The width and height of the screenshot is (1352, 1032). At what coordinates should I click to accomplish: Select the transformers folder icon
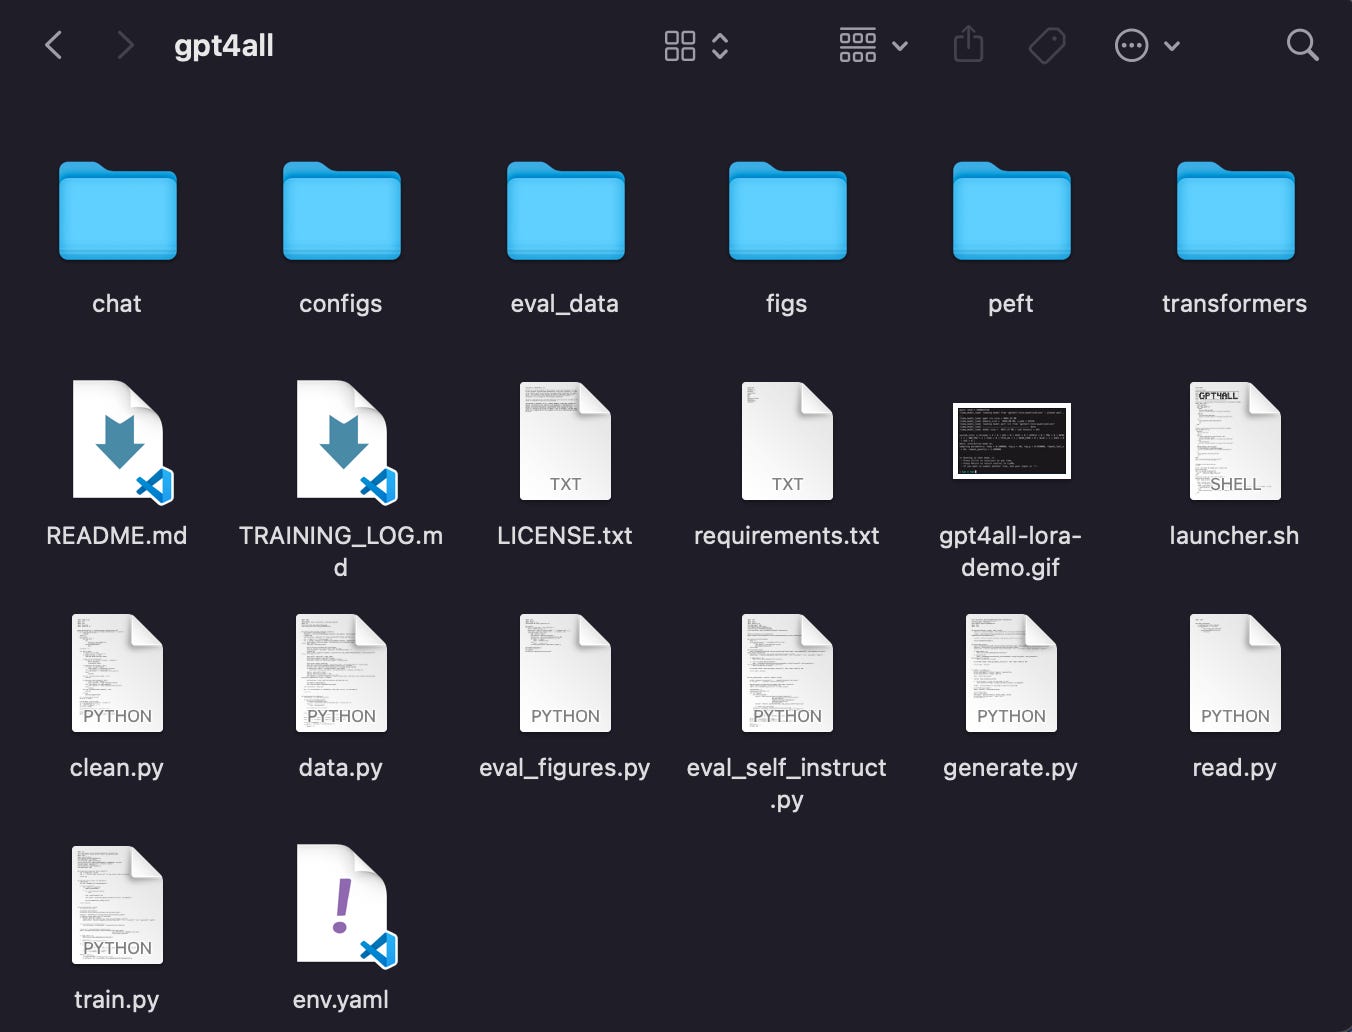coord(1236,211)
